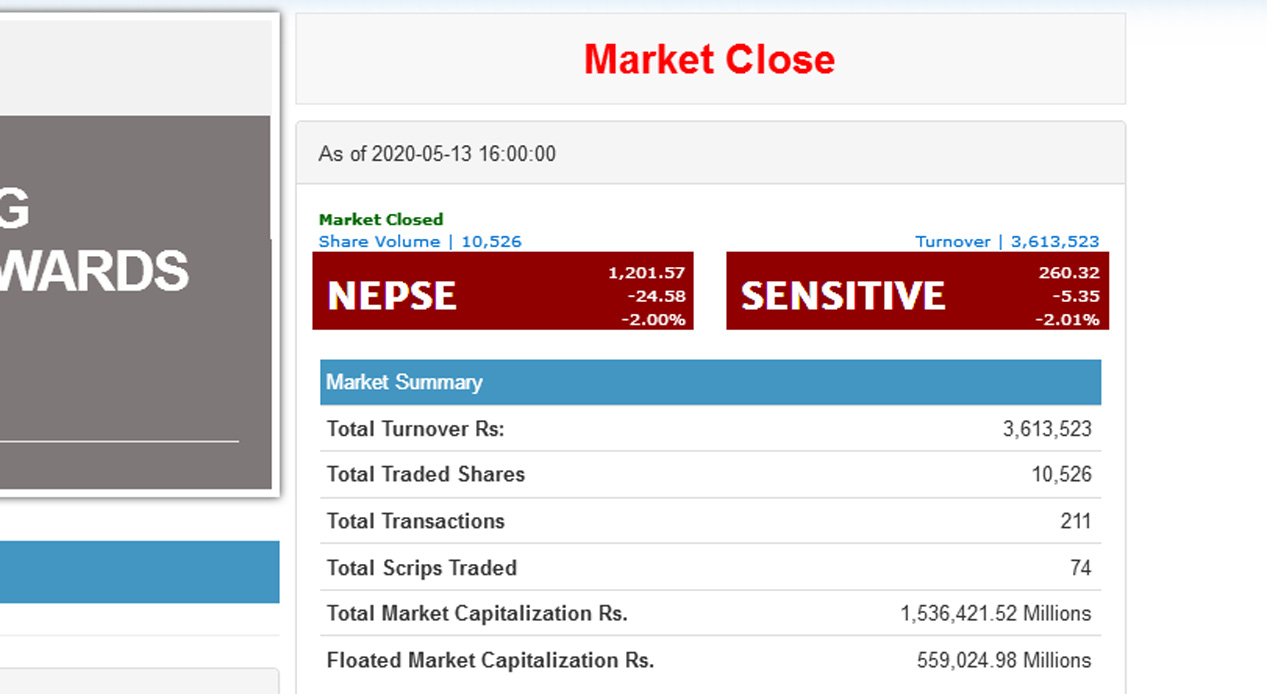Screen dimensions: 1267x694
Task: Select the Total Transactions row label
Action: pos(416,521)
